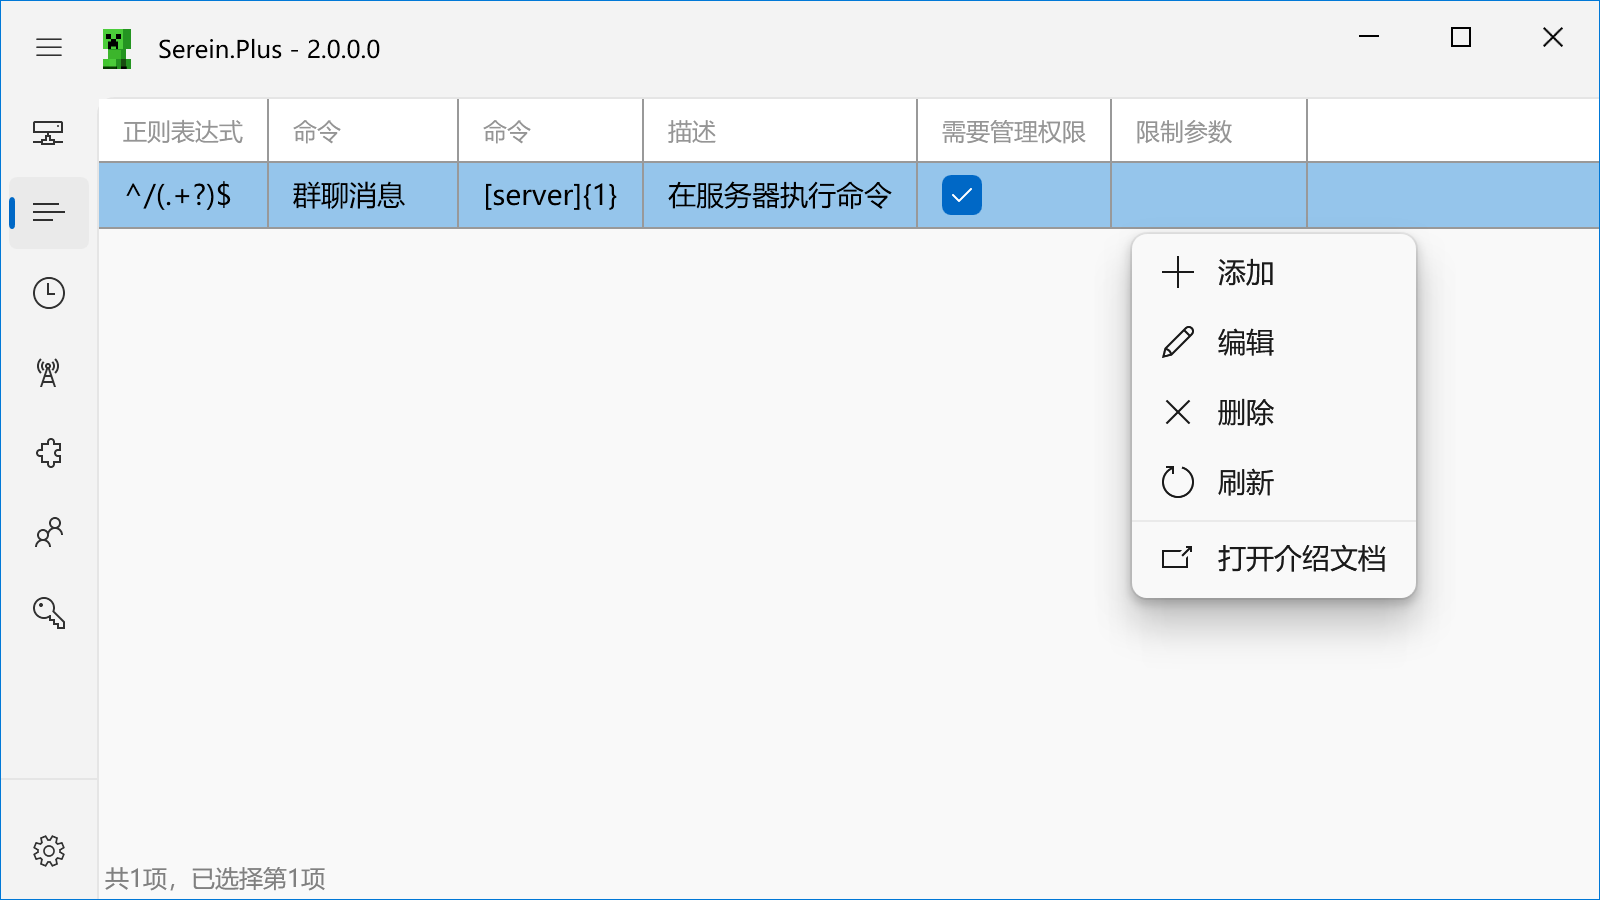
Task: Click the X icon beside 删除
Action: click(1178, 412)
